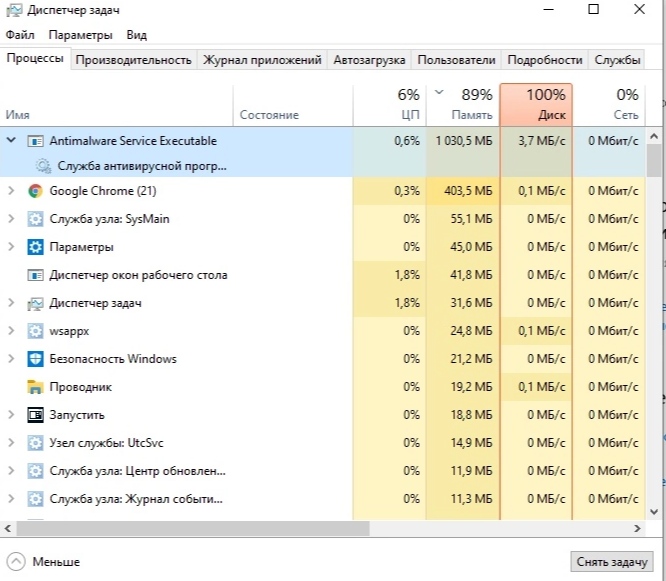Click the 3,7 МБ/с disk value
The image size is (666, 581).
tap(542, 141)
